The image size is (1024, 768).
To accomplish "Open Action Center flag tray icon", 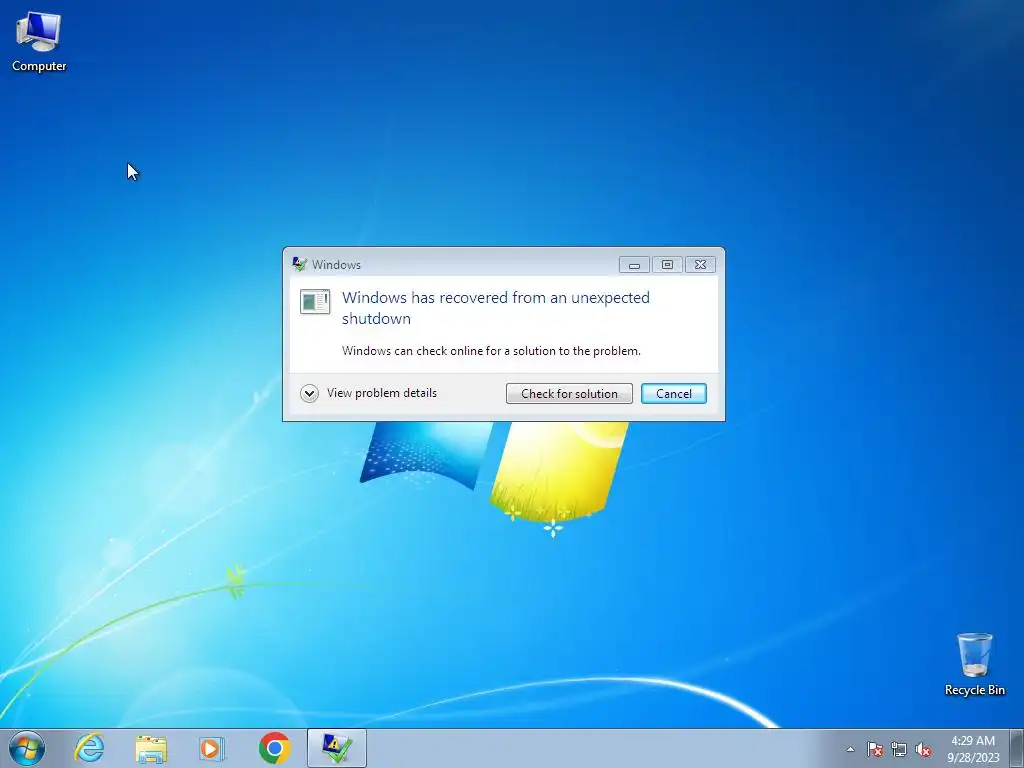I will coord(874,749).
